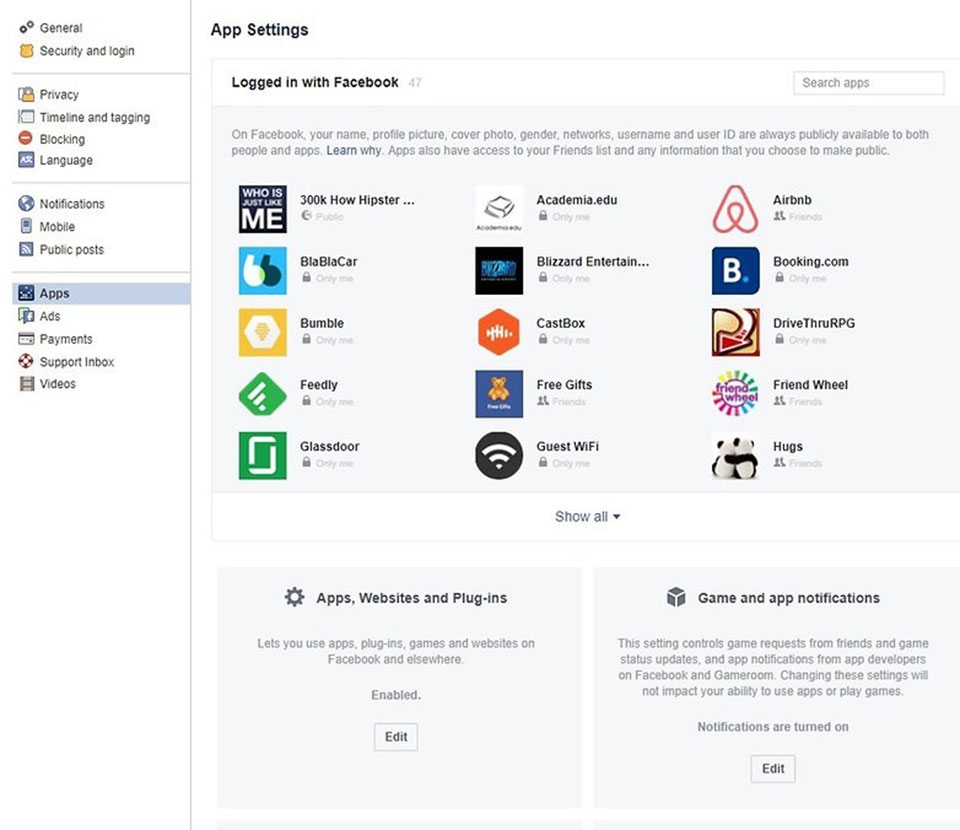Click the CastBox app icon
This screenshot has height=830, width=960.
point(499,332)
